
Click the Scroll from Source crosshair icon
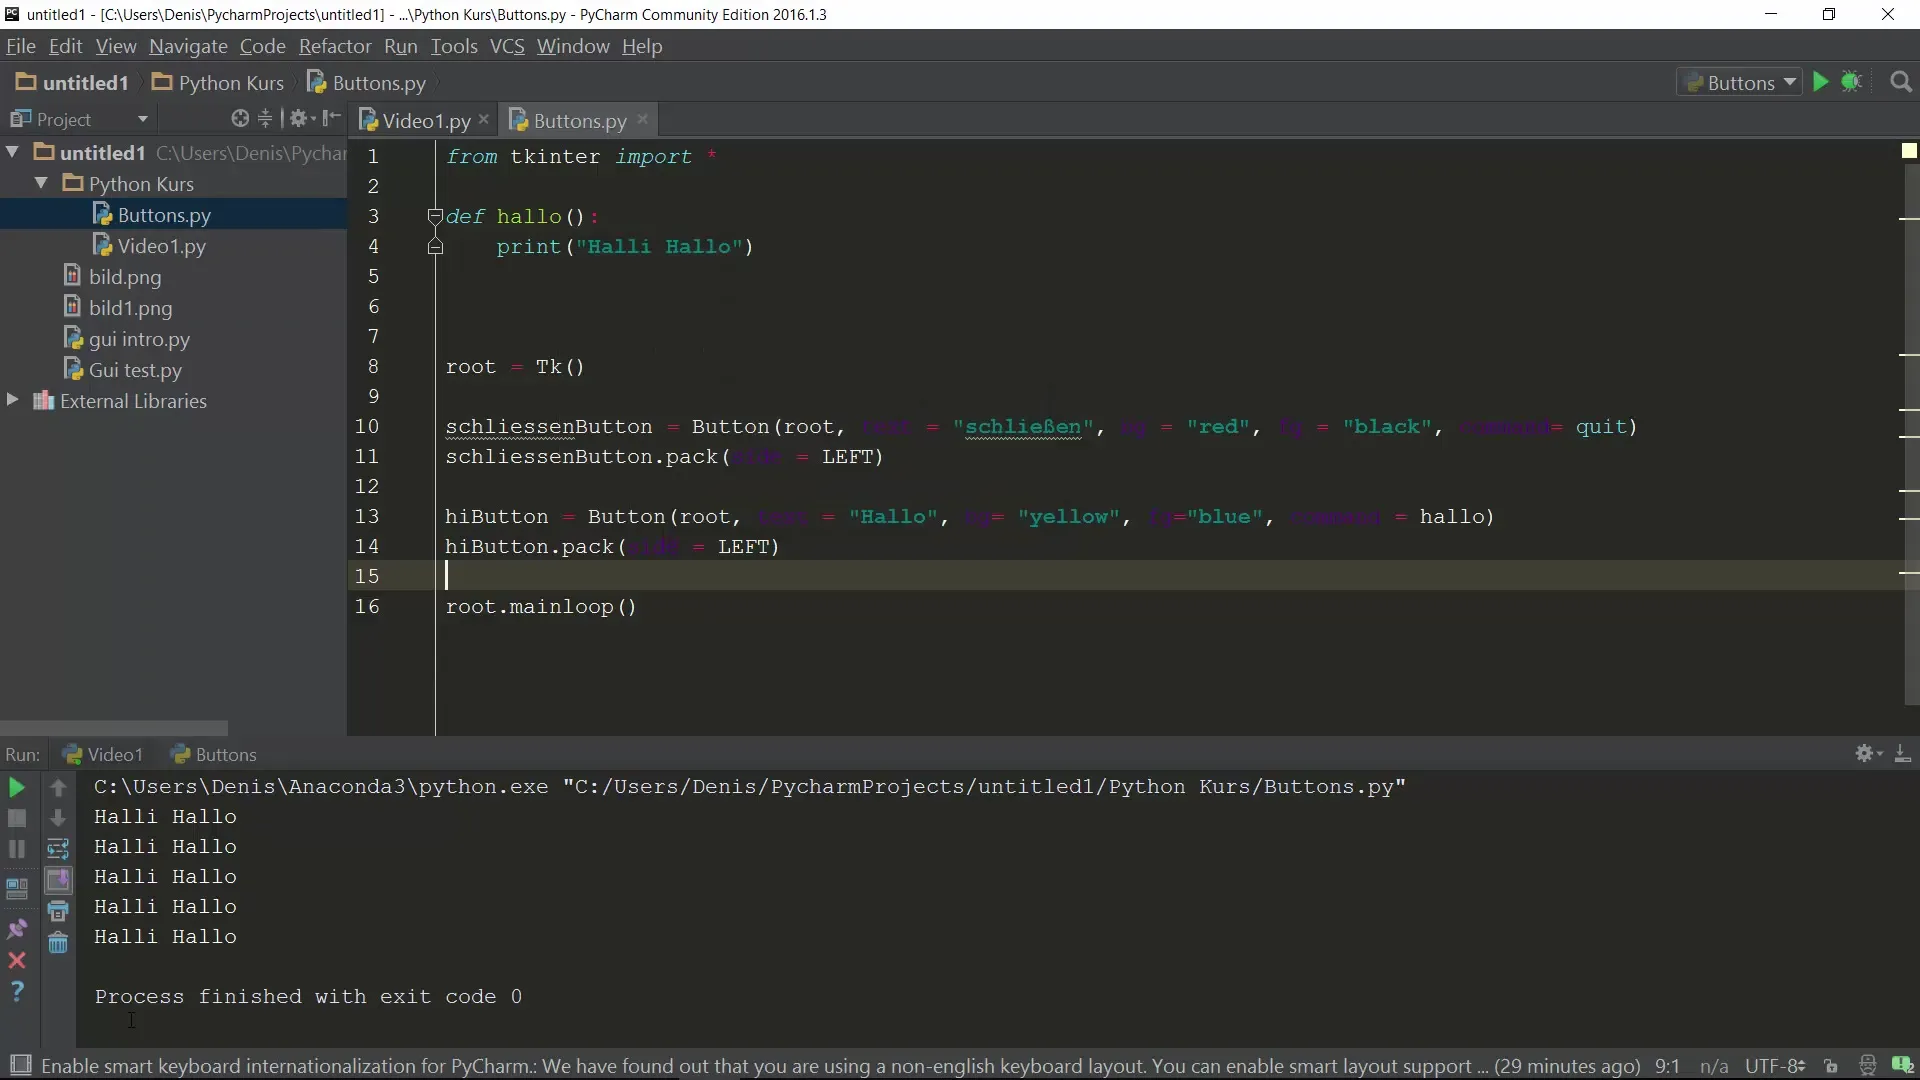click(240, 119)
